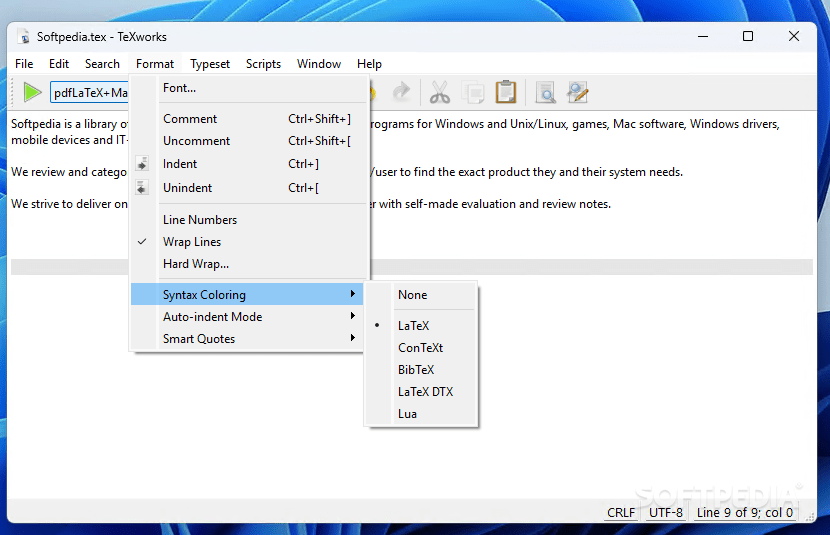Screen dimensions: 830x535
Task: Select BibTeX syntax coloring
Action: coord(421,370)
